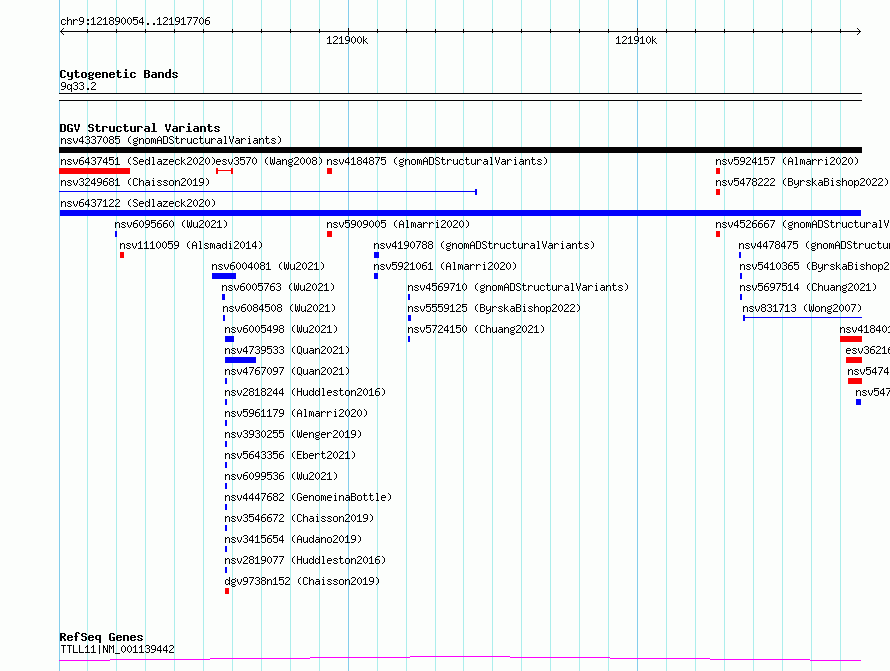This screenshot has width=890, height=671.
Task: Click nsv5410365 variant label
Action: point(814,266)
